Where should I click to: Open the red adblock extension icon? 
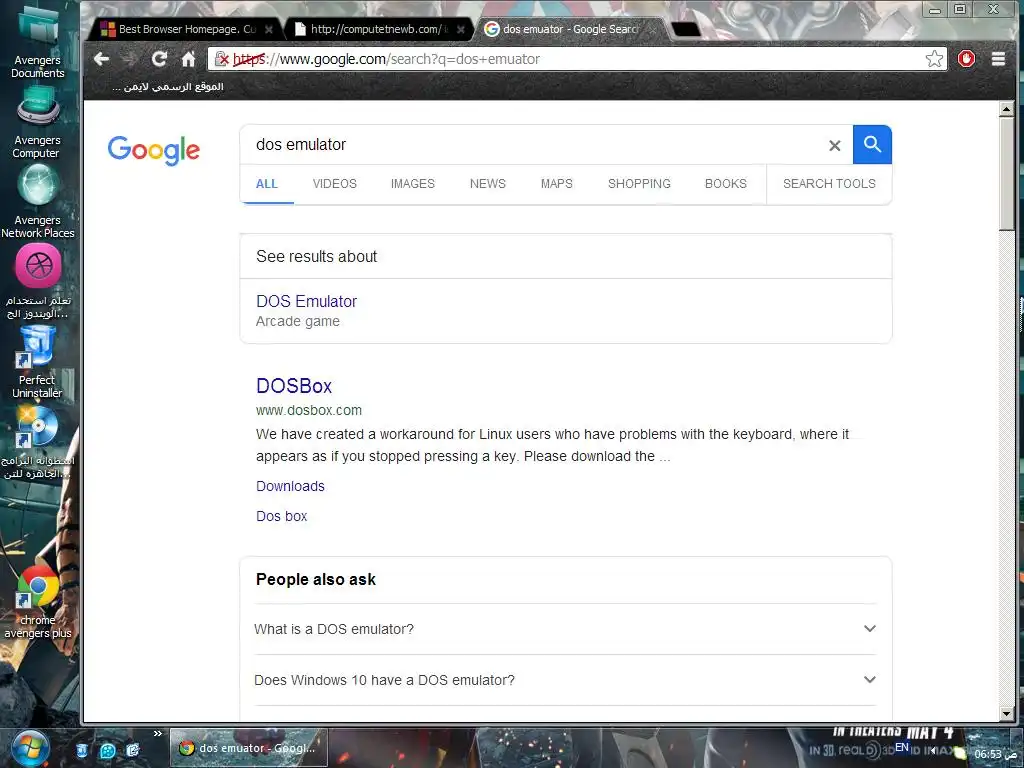click(967, 59)
